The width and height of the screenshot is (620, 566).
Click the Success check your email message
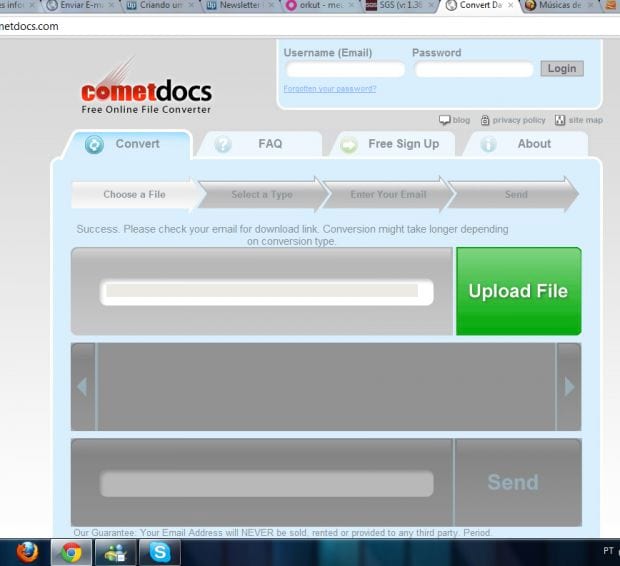pos(292,235)
